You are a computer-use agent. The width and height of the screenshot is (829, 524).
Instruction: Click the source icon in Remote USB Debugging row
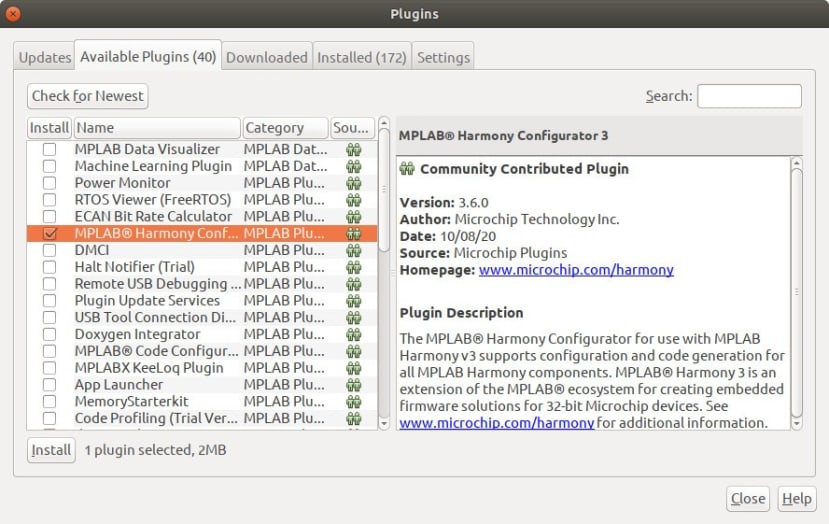click(x=354, y=284)
